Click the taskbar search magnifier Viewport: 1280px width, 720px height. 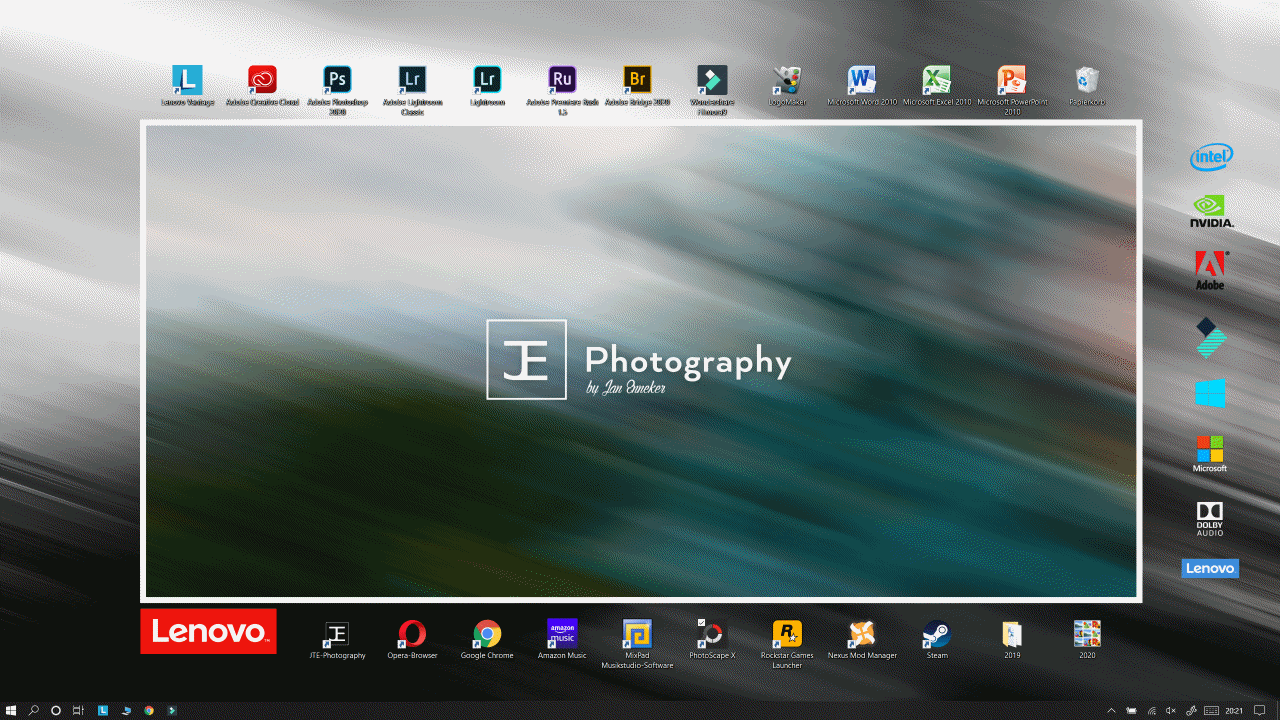pos(34,710)
